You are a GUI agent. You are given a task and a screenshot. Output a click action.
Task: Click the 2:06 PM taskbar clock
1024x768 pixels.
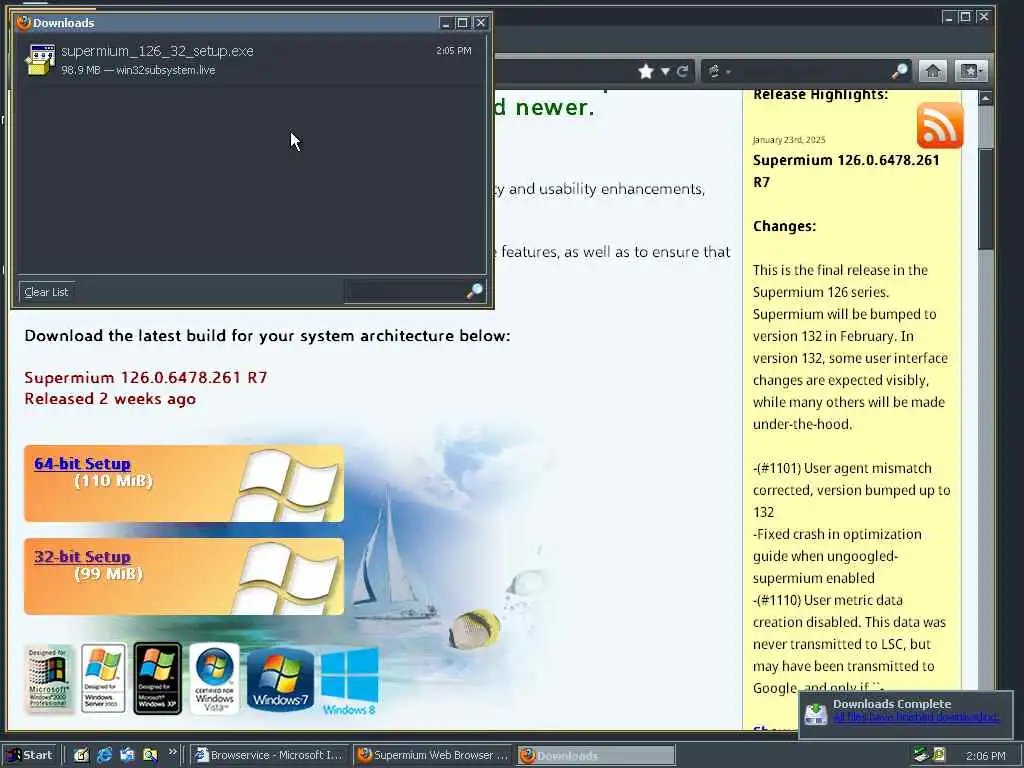coord(985,756)
